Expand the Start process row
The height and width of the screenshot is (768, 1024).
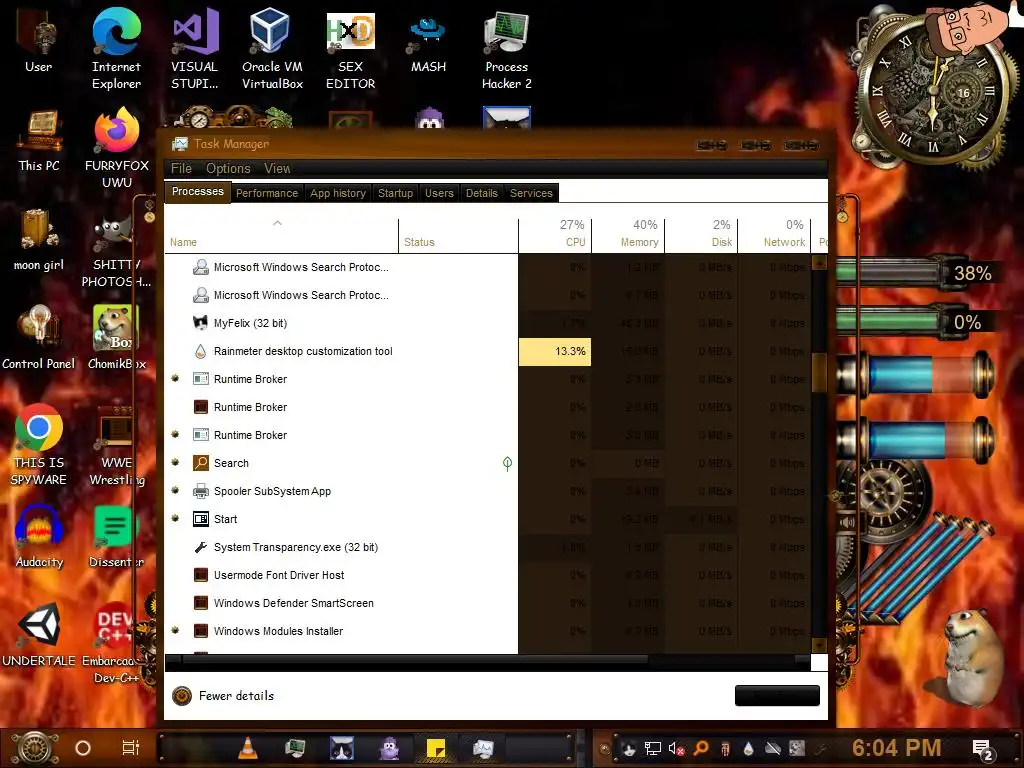(x=175, y=519)
